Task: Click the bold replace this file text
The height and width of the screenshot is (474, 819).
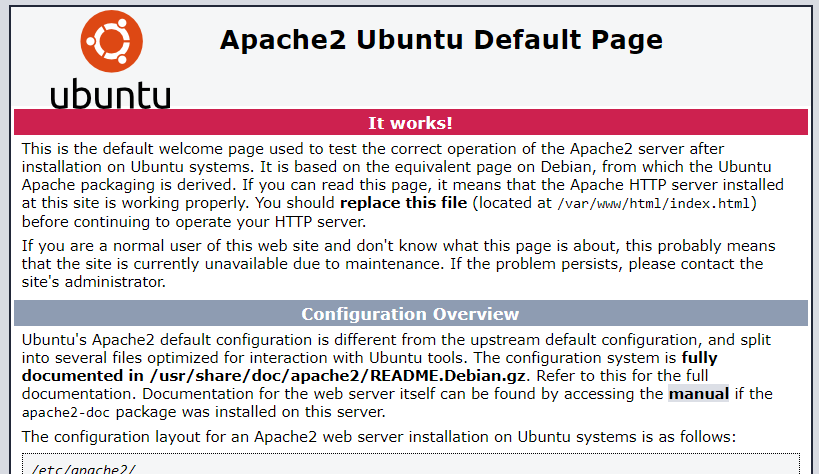Action: point(403,203)
